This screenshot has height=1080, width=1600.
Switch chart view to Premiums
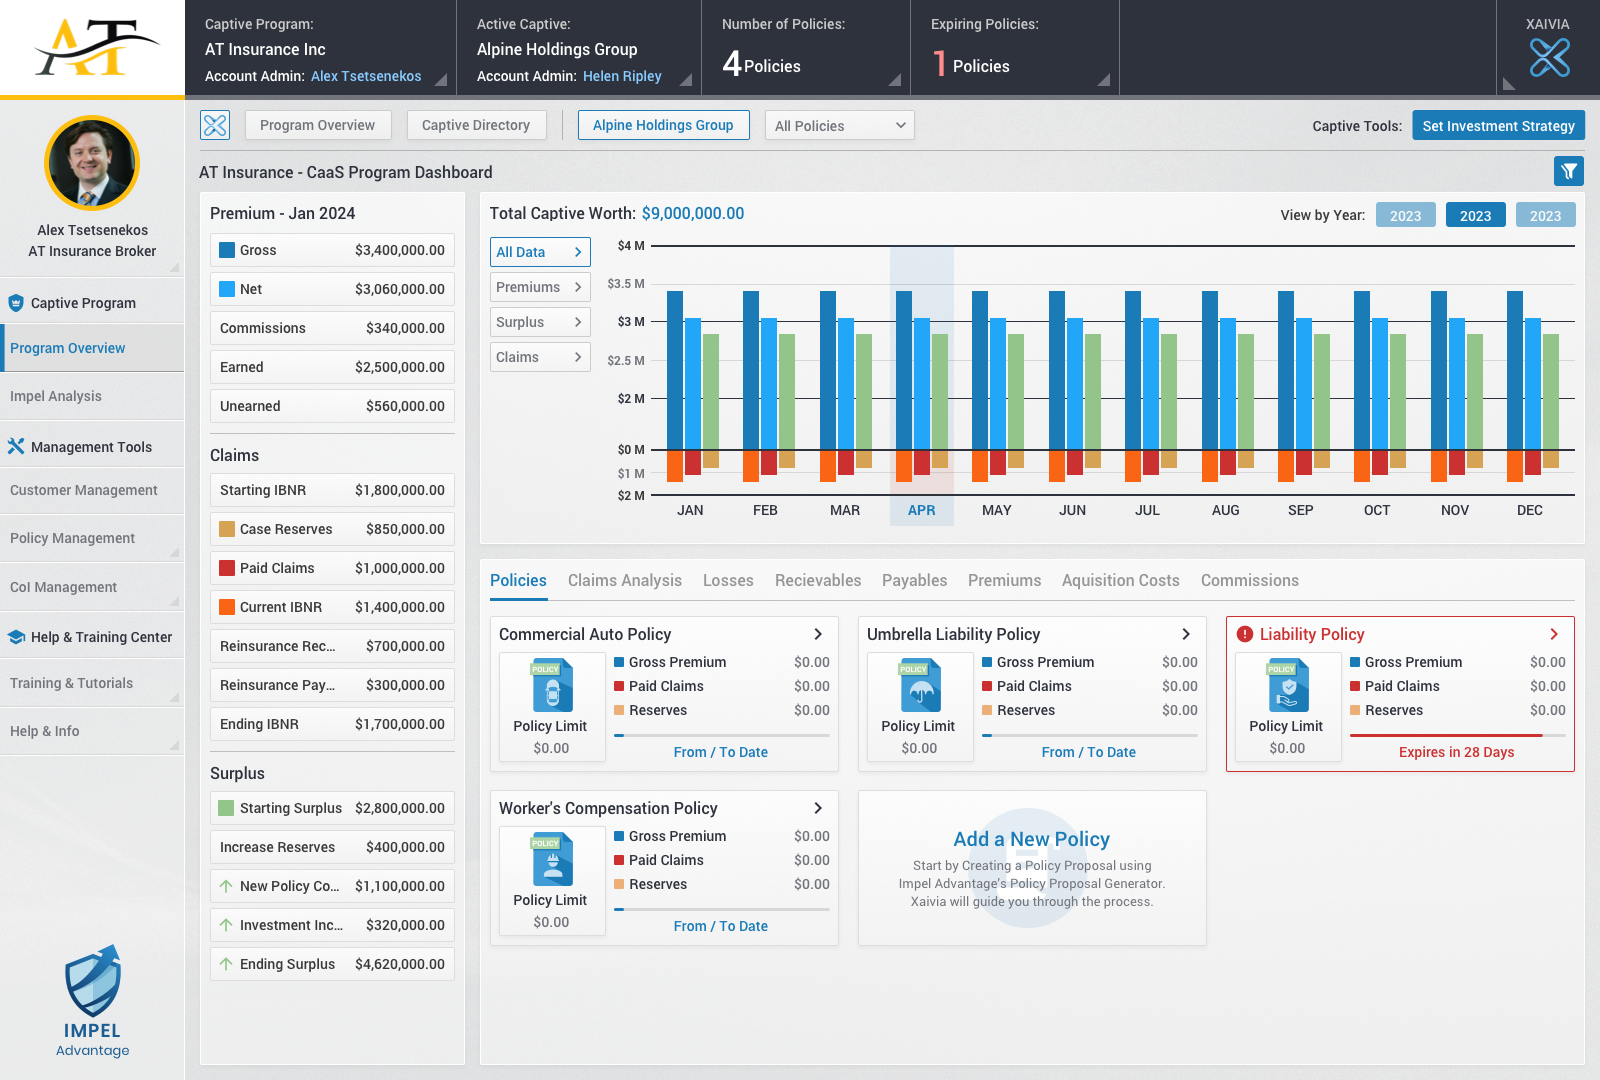539,287
